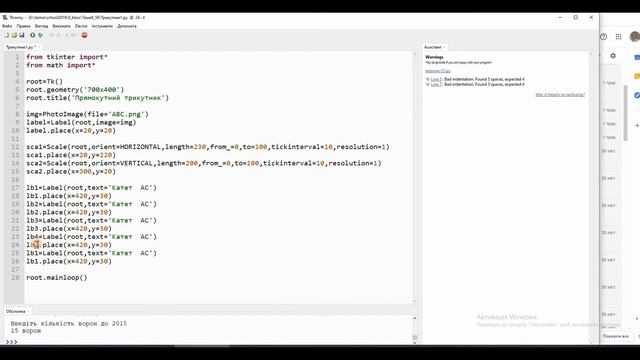Run current script with green play icon

tap(33, 35)
